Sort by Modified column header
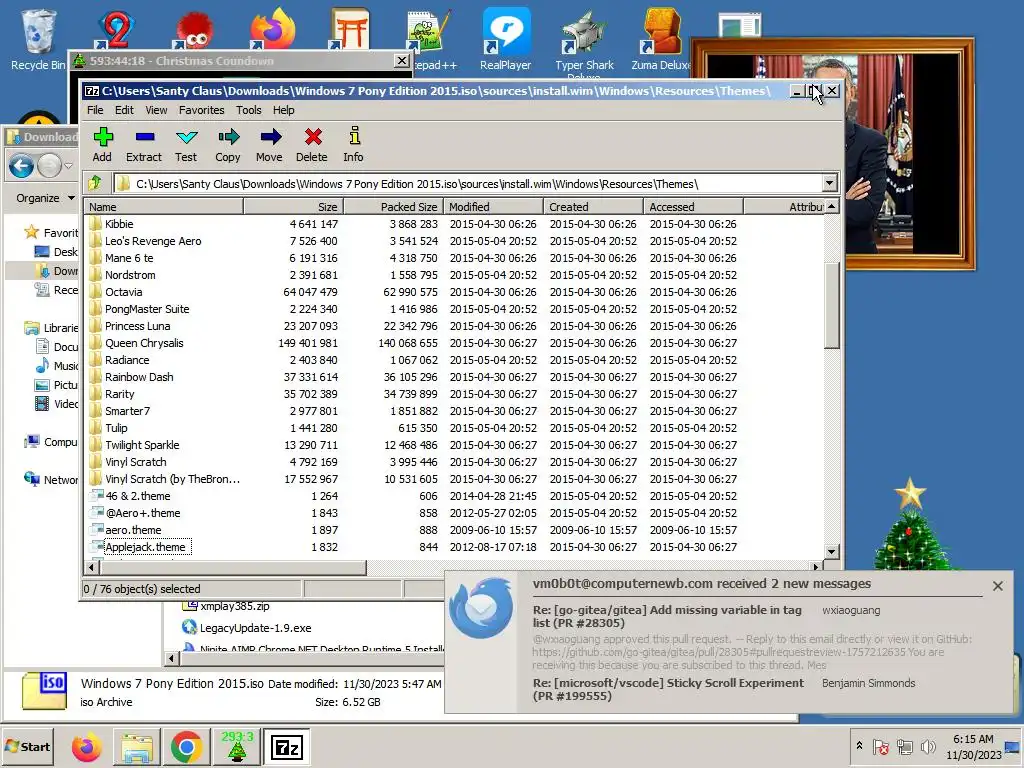1024x768 pixels. coord(494,206)
